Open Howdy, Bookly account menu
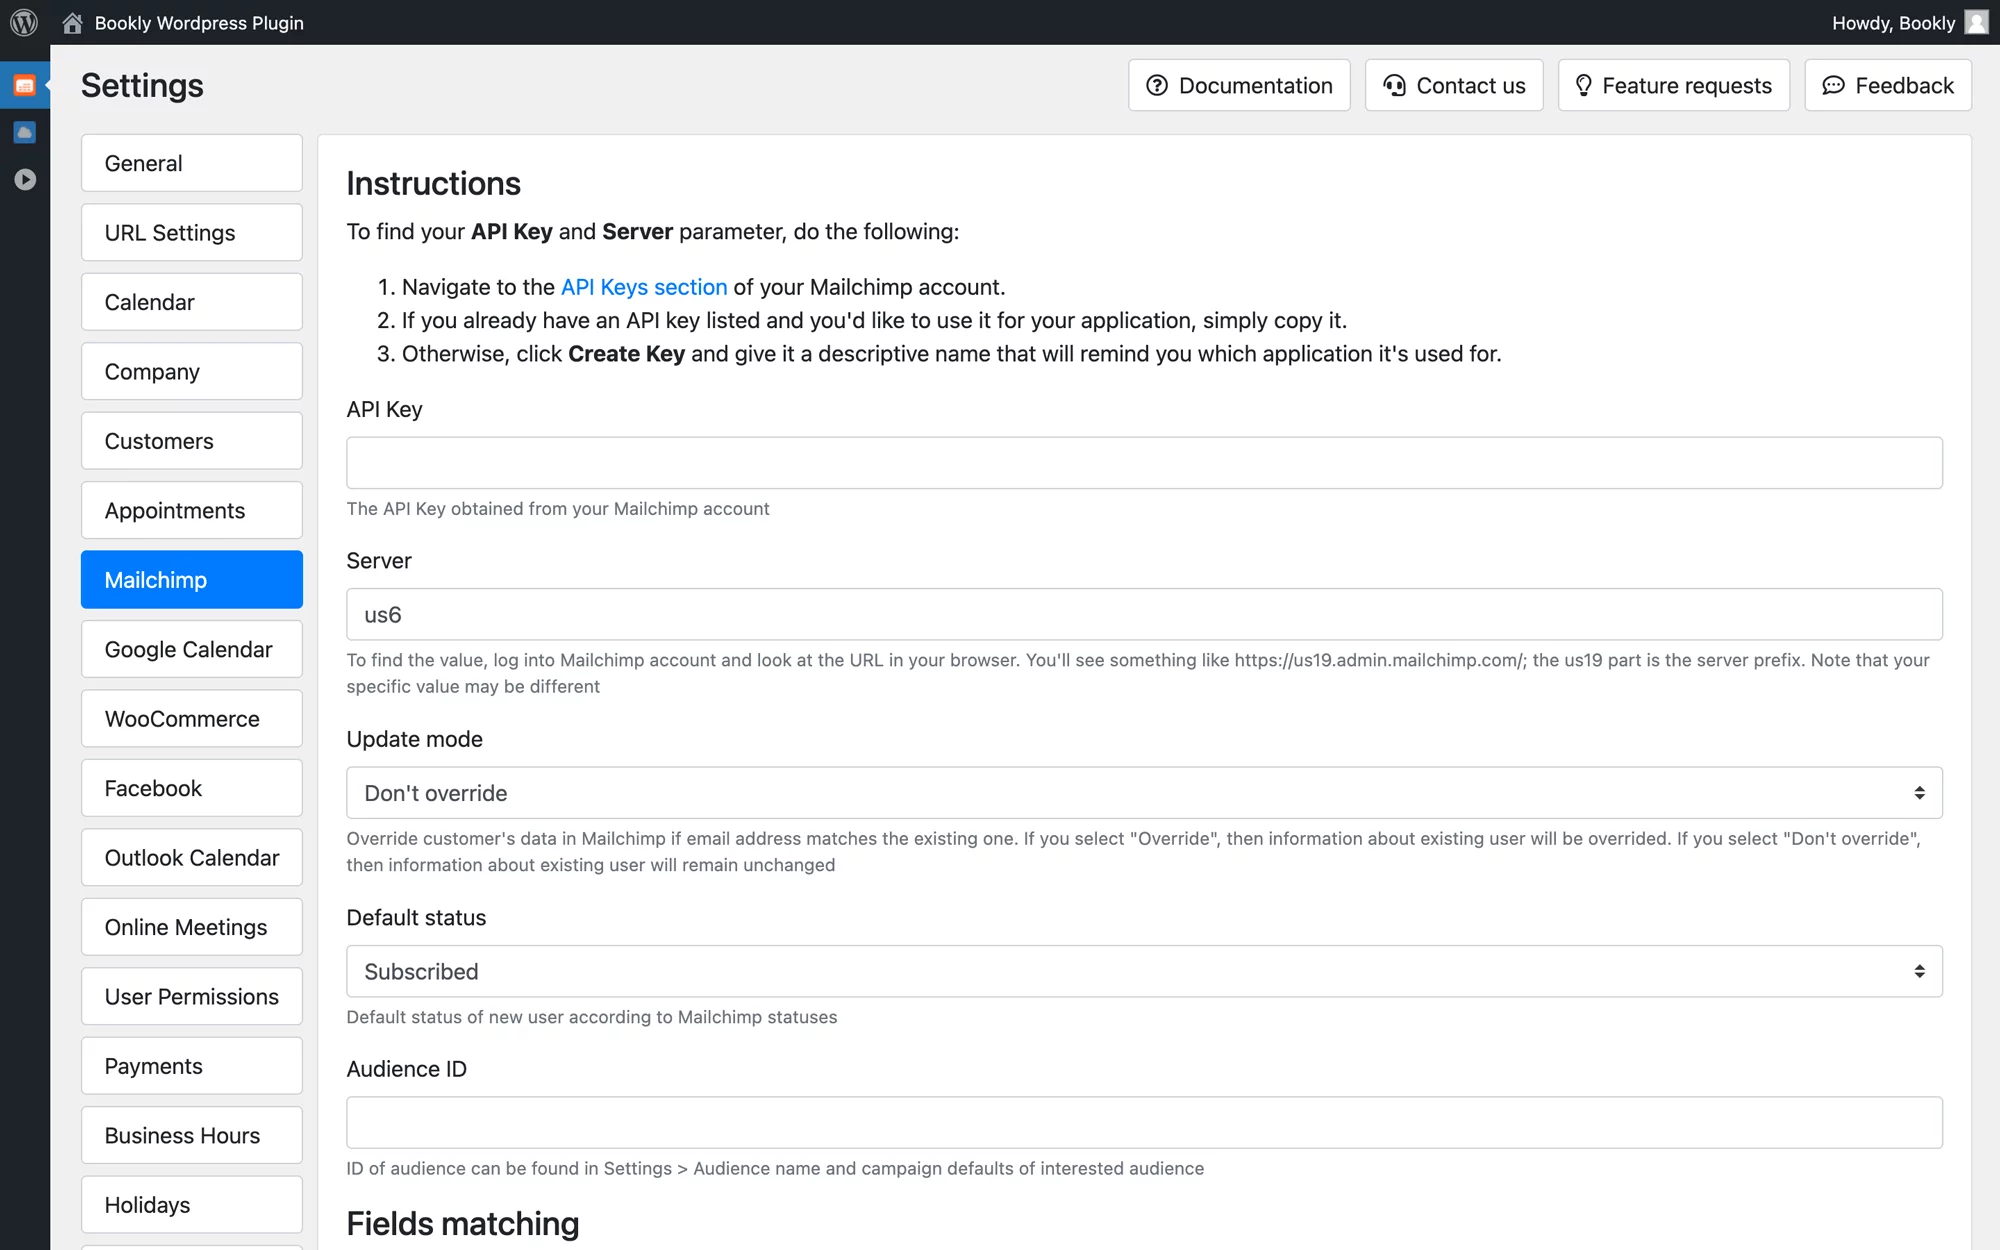Viewport: 2000px width, 1250px height. coord(1893,23)
